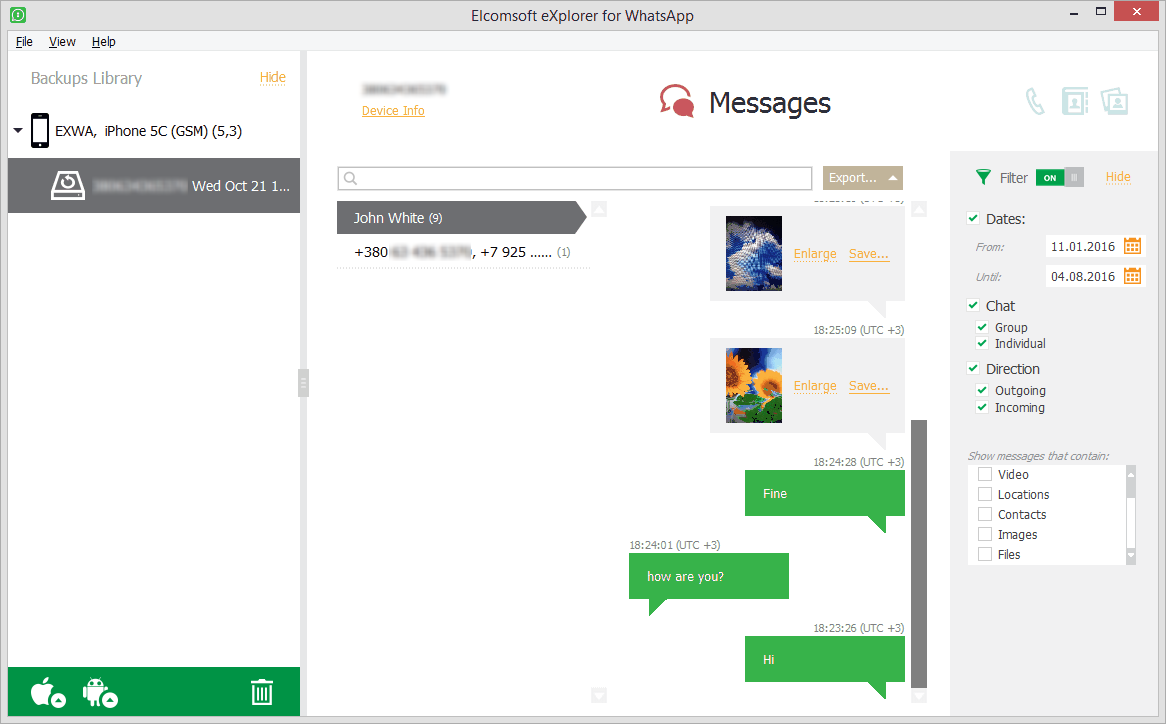Open the Until date calendar picker

click(x=1132, y=276)
